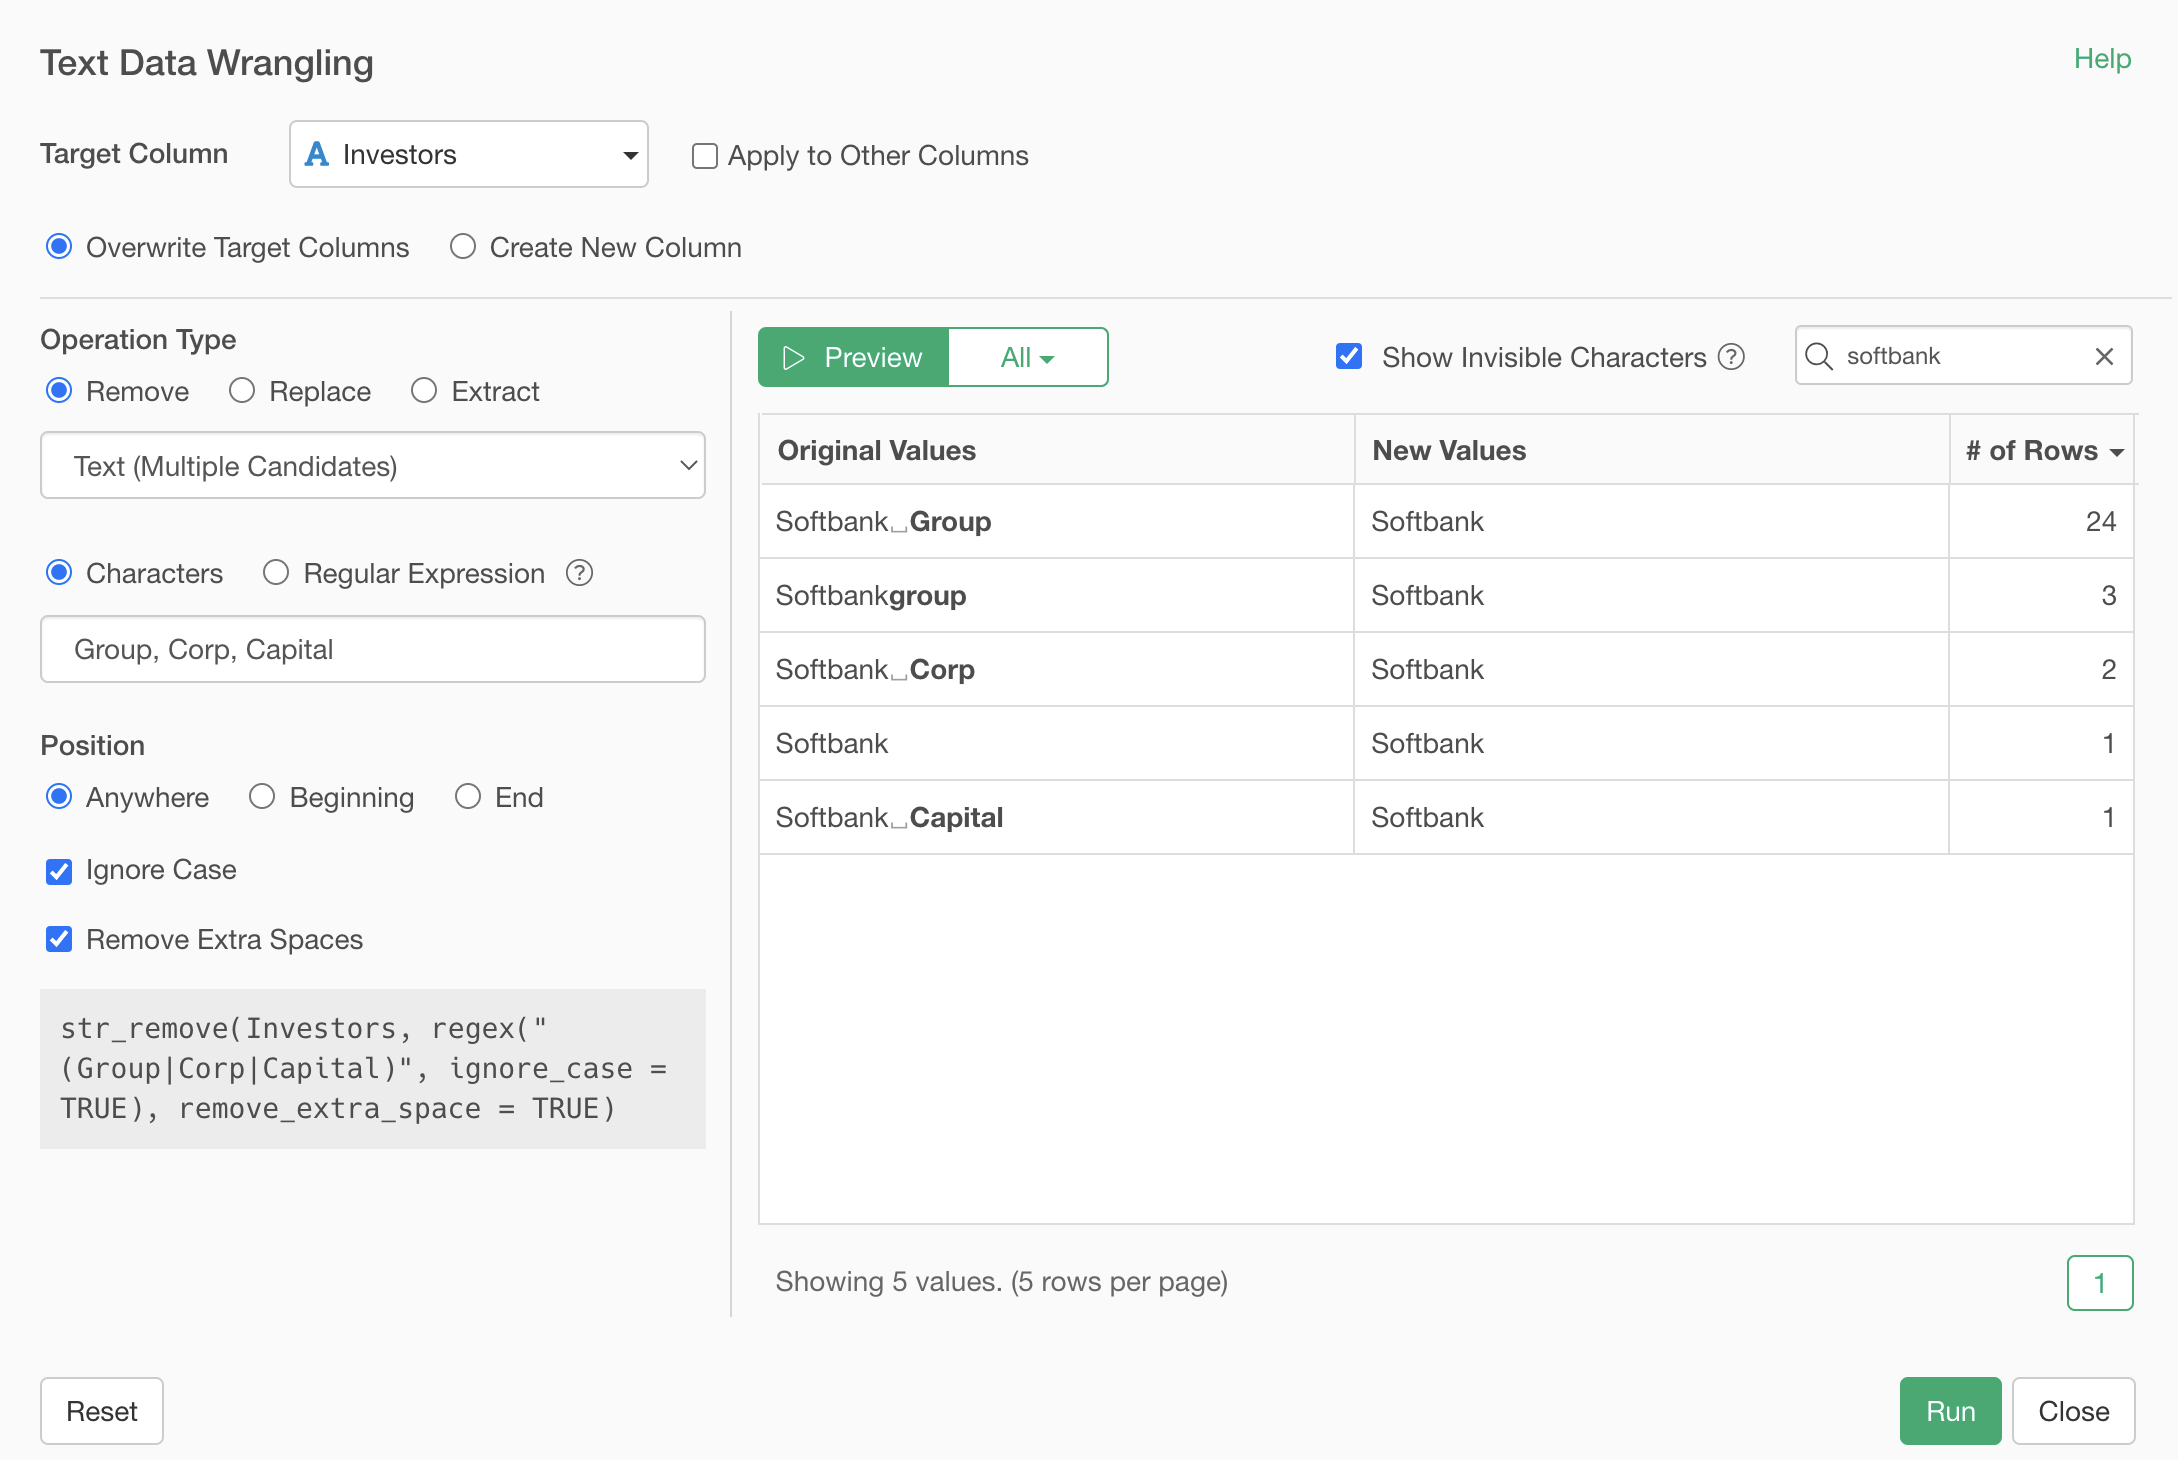Select the Replace operation type
Image resolution: width=2178 pixels, height=1460 pixels.
pos(241,391)
